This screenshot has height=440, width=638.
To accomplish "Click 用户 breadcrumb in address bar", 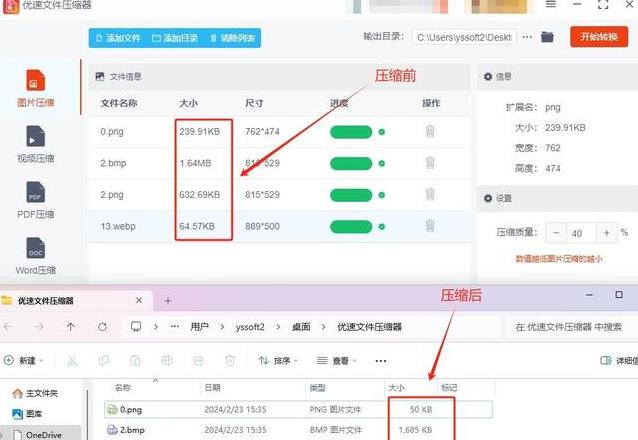I will click(199, 327).
